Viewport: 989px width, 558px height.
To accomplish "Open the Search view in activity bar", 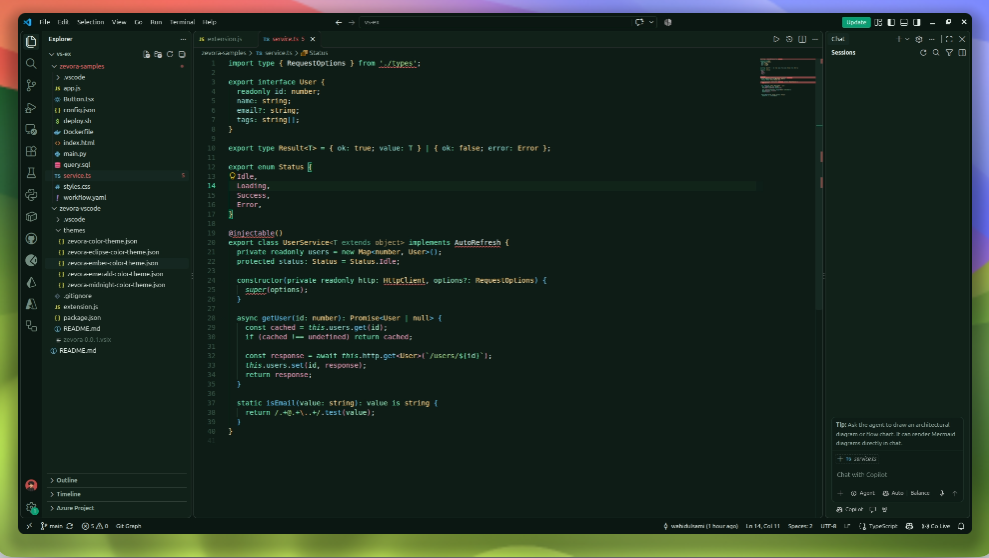I will pos(31,64).
